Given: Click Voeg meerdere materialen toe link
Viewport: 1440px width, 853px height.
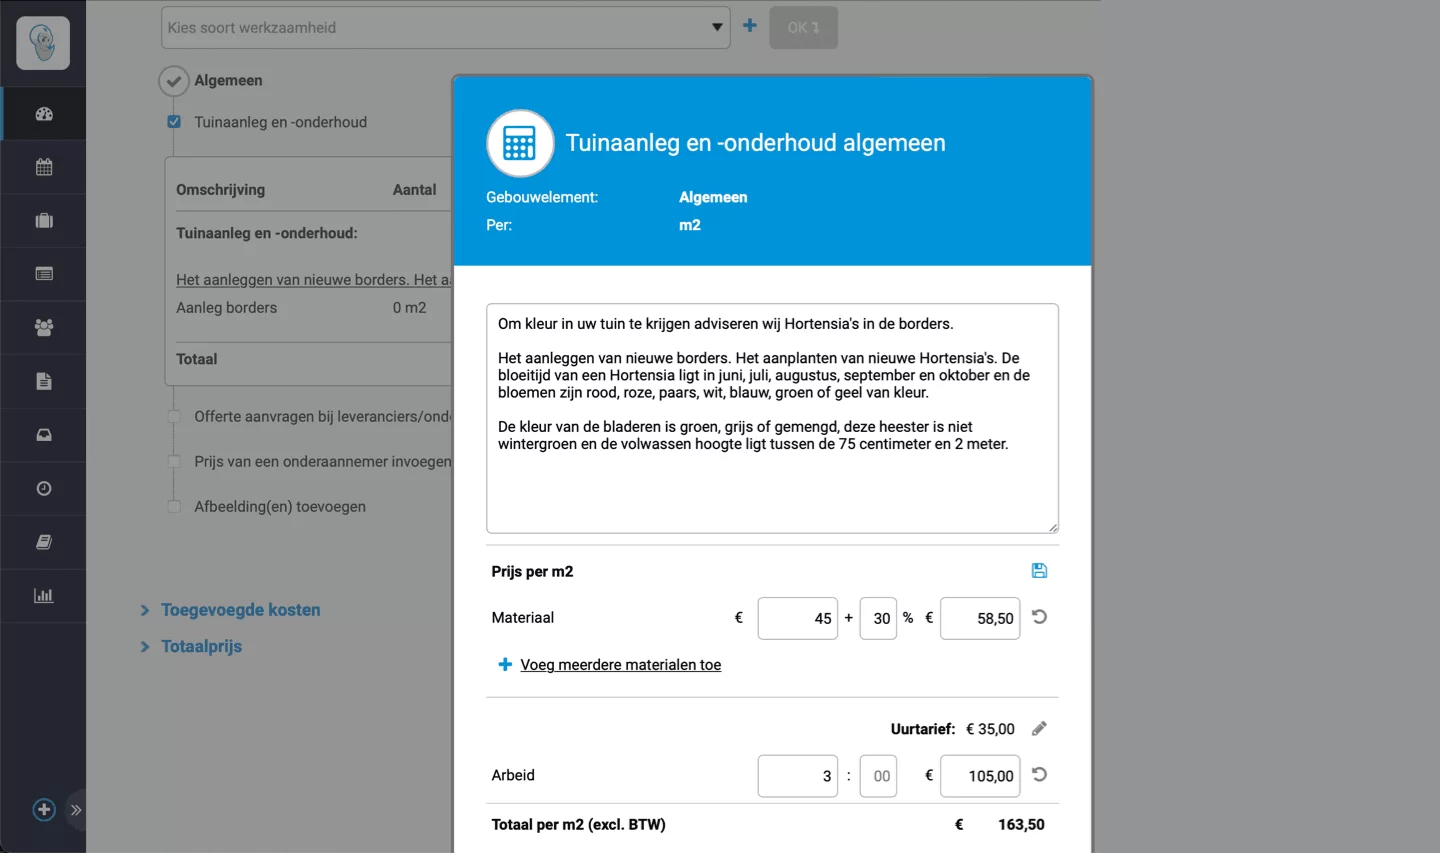Looking at the screenshot, I should [620, 665].
